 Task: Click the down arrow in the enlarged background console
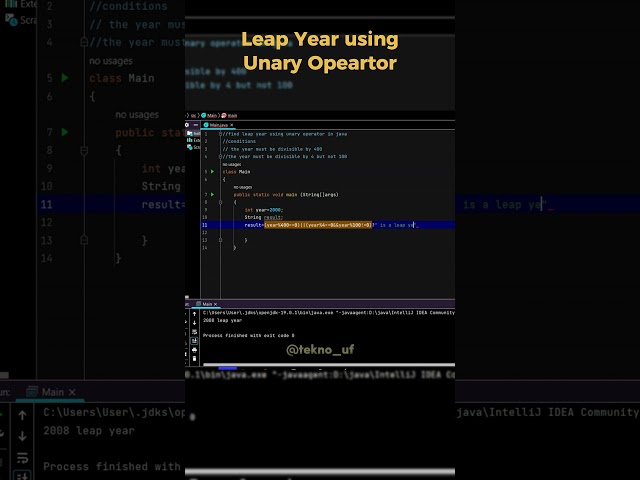click(x=22, y=436)
